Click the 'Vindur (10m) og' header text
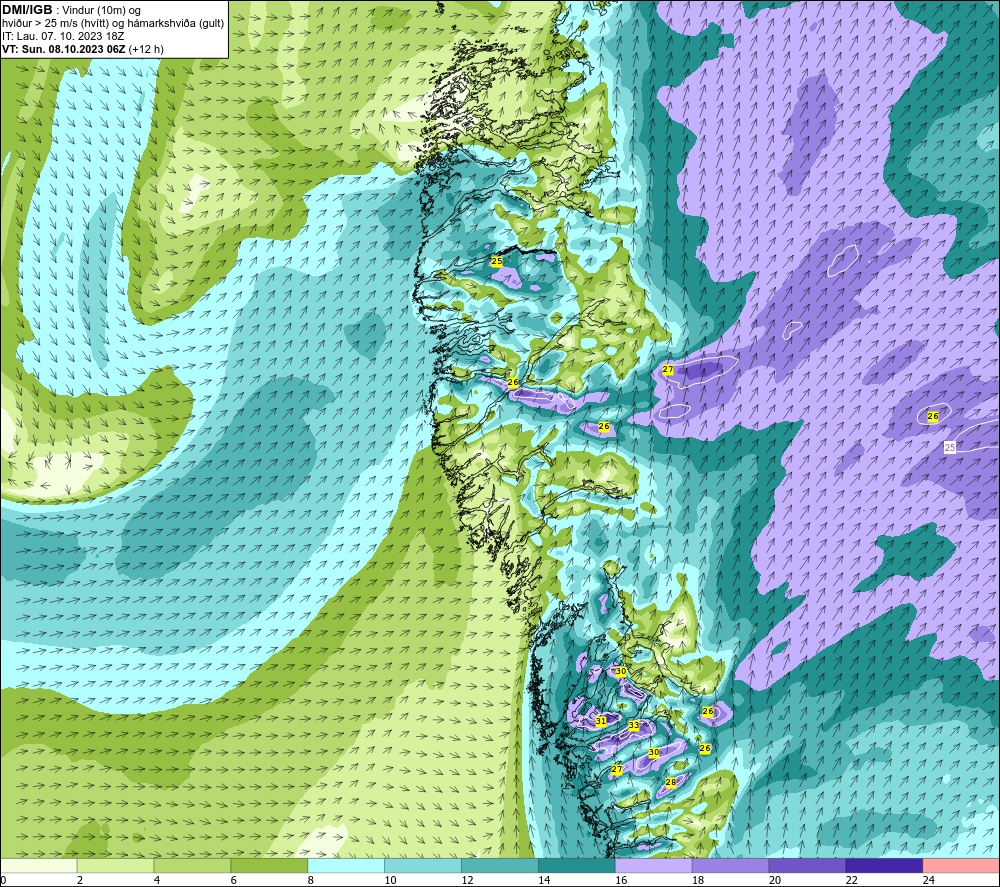The width and height of the screenshot is (1000, 887). 101,10
